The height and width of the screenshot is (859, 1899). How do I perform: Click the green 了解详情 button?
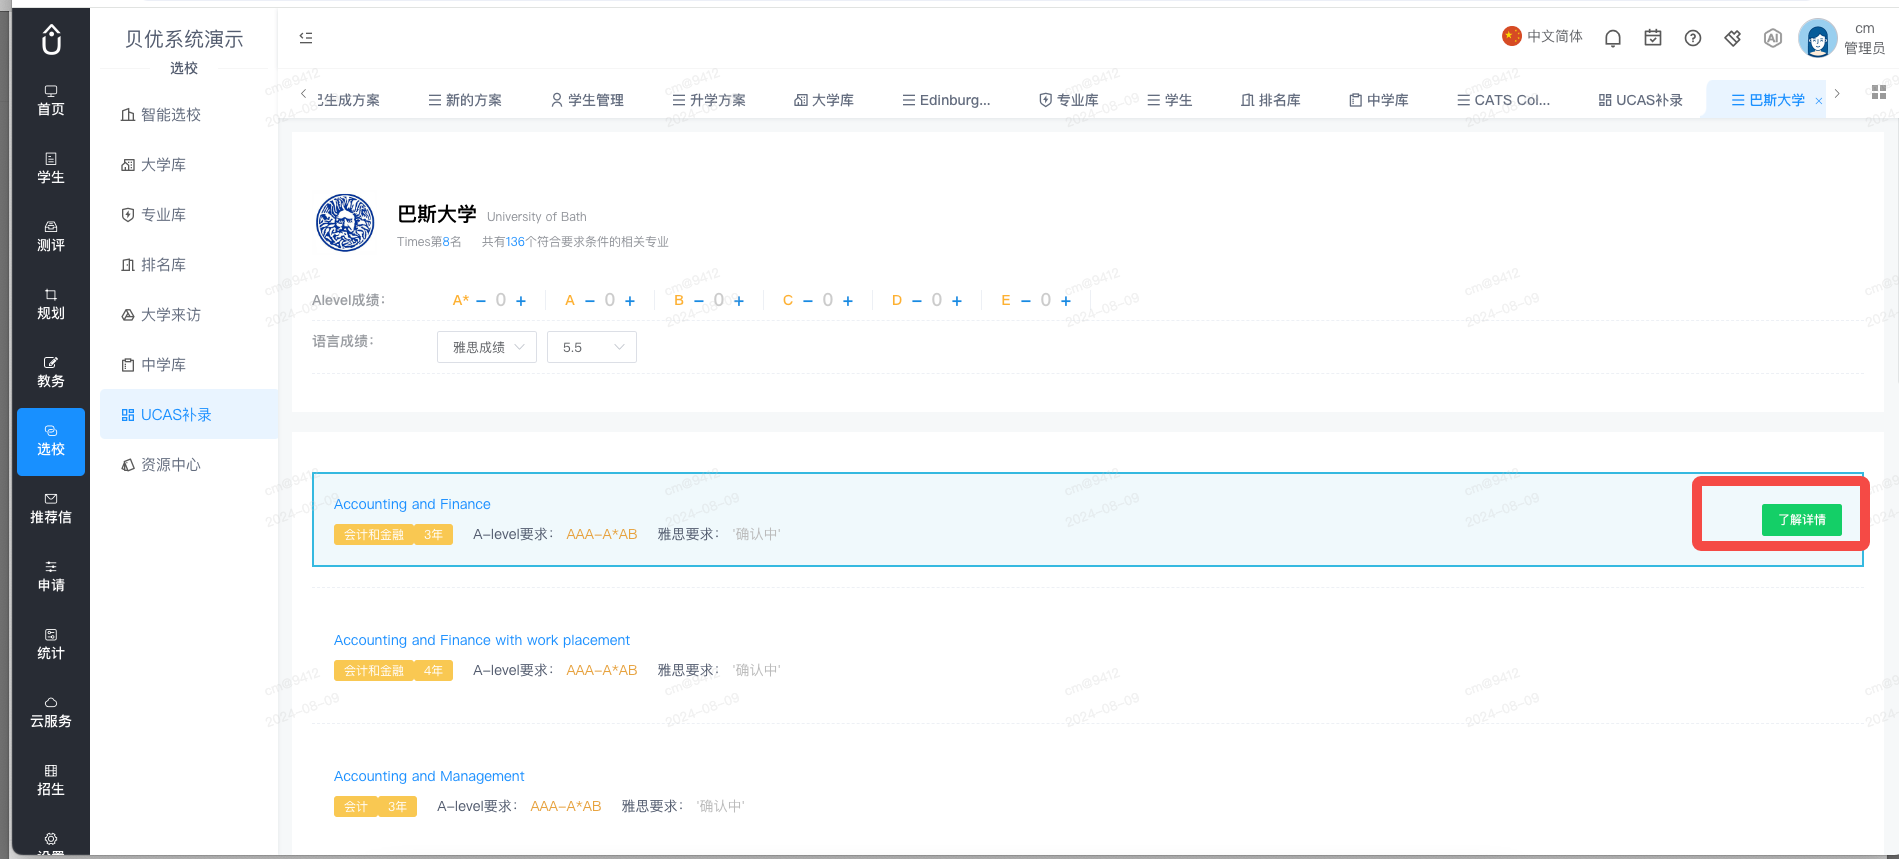pyautogui.click(x=1801, y=519)
